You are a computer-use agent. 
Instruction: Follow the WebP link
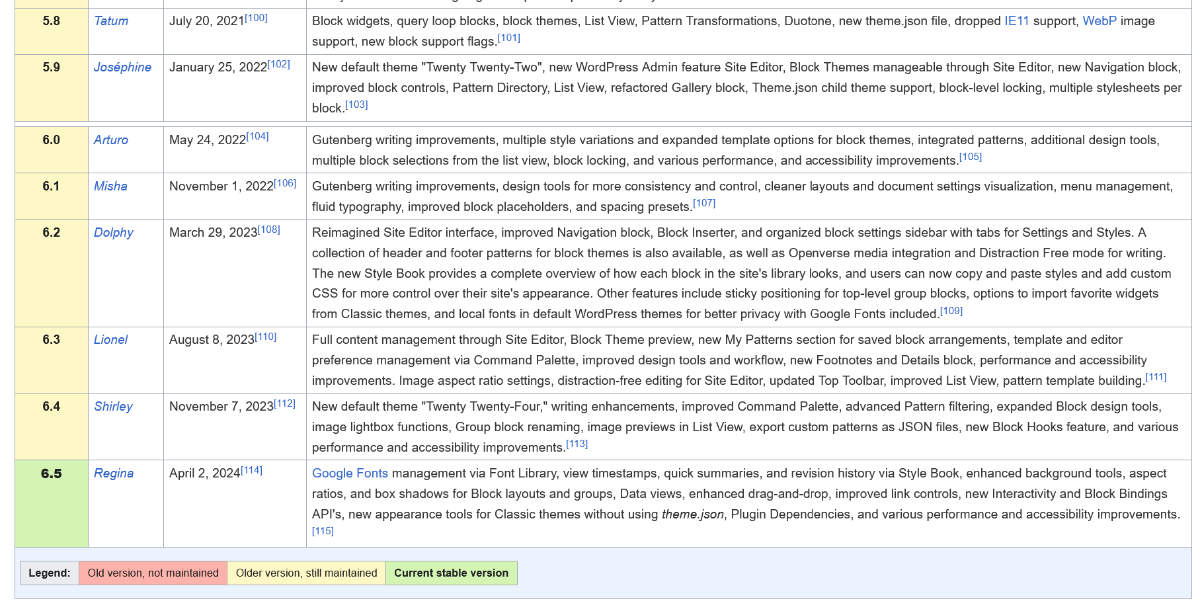1099,21
